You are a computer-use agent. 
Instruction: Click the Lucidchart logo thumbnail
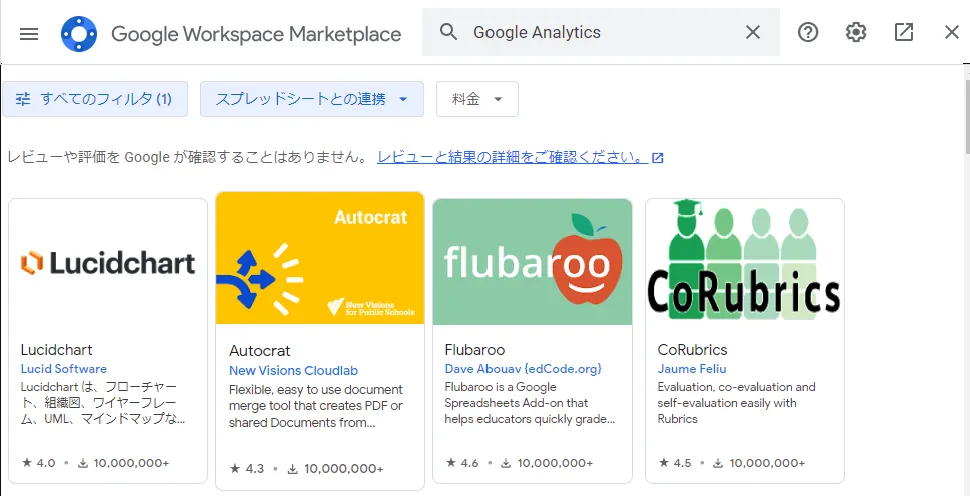[x=108, y=262]
